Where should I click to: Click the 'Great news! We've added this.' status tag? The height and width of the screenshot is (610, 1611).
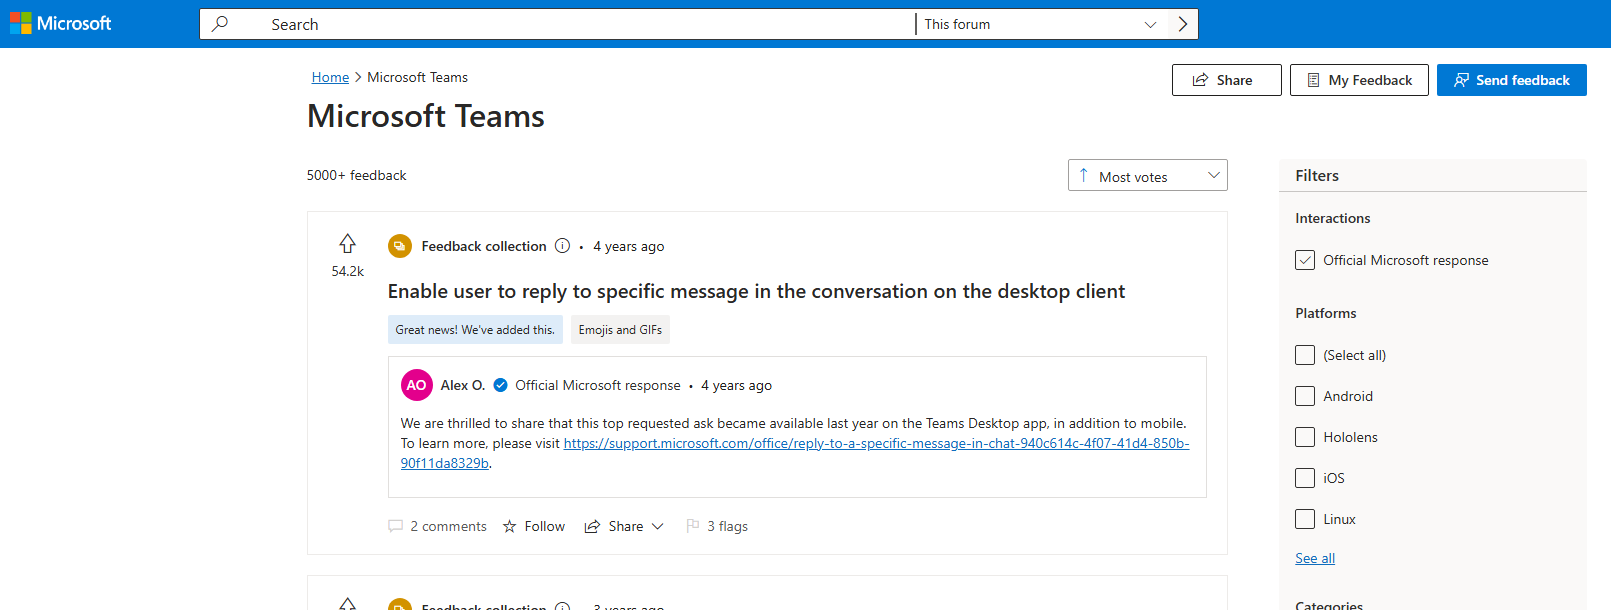click(475, 329)
